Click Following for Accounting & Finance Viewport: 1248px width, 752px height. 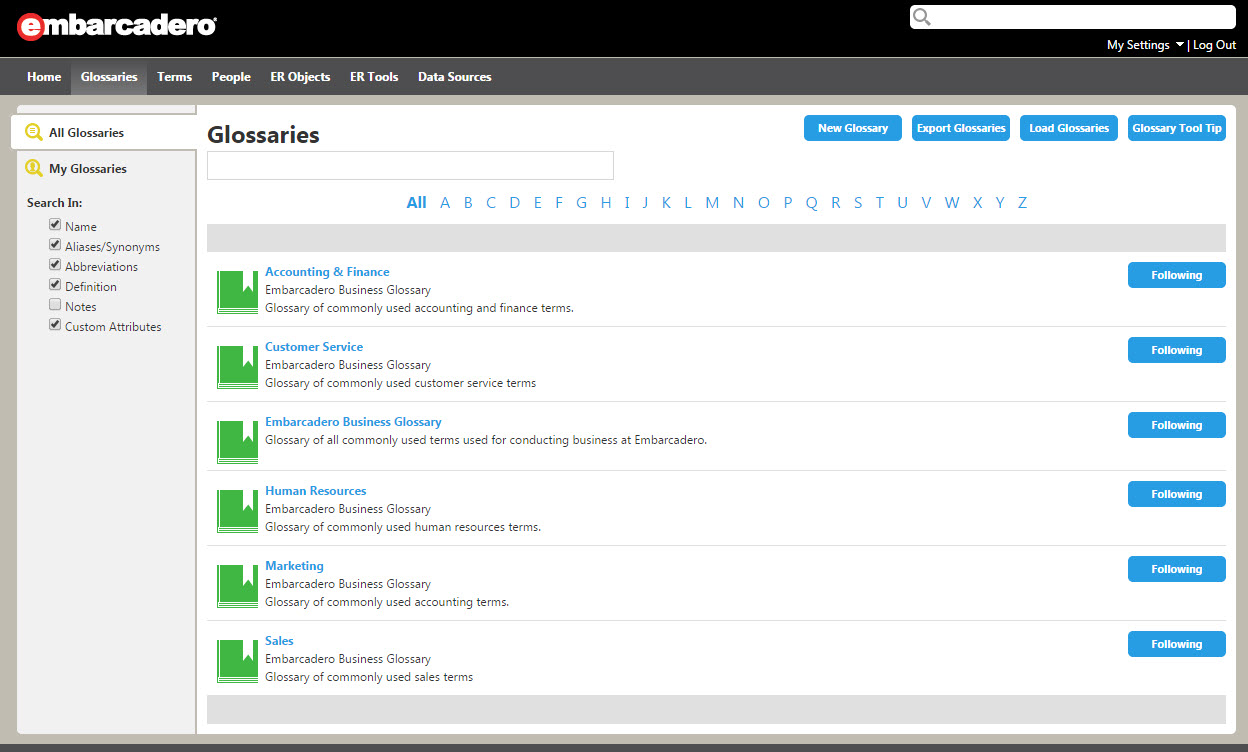1177,275
